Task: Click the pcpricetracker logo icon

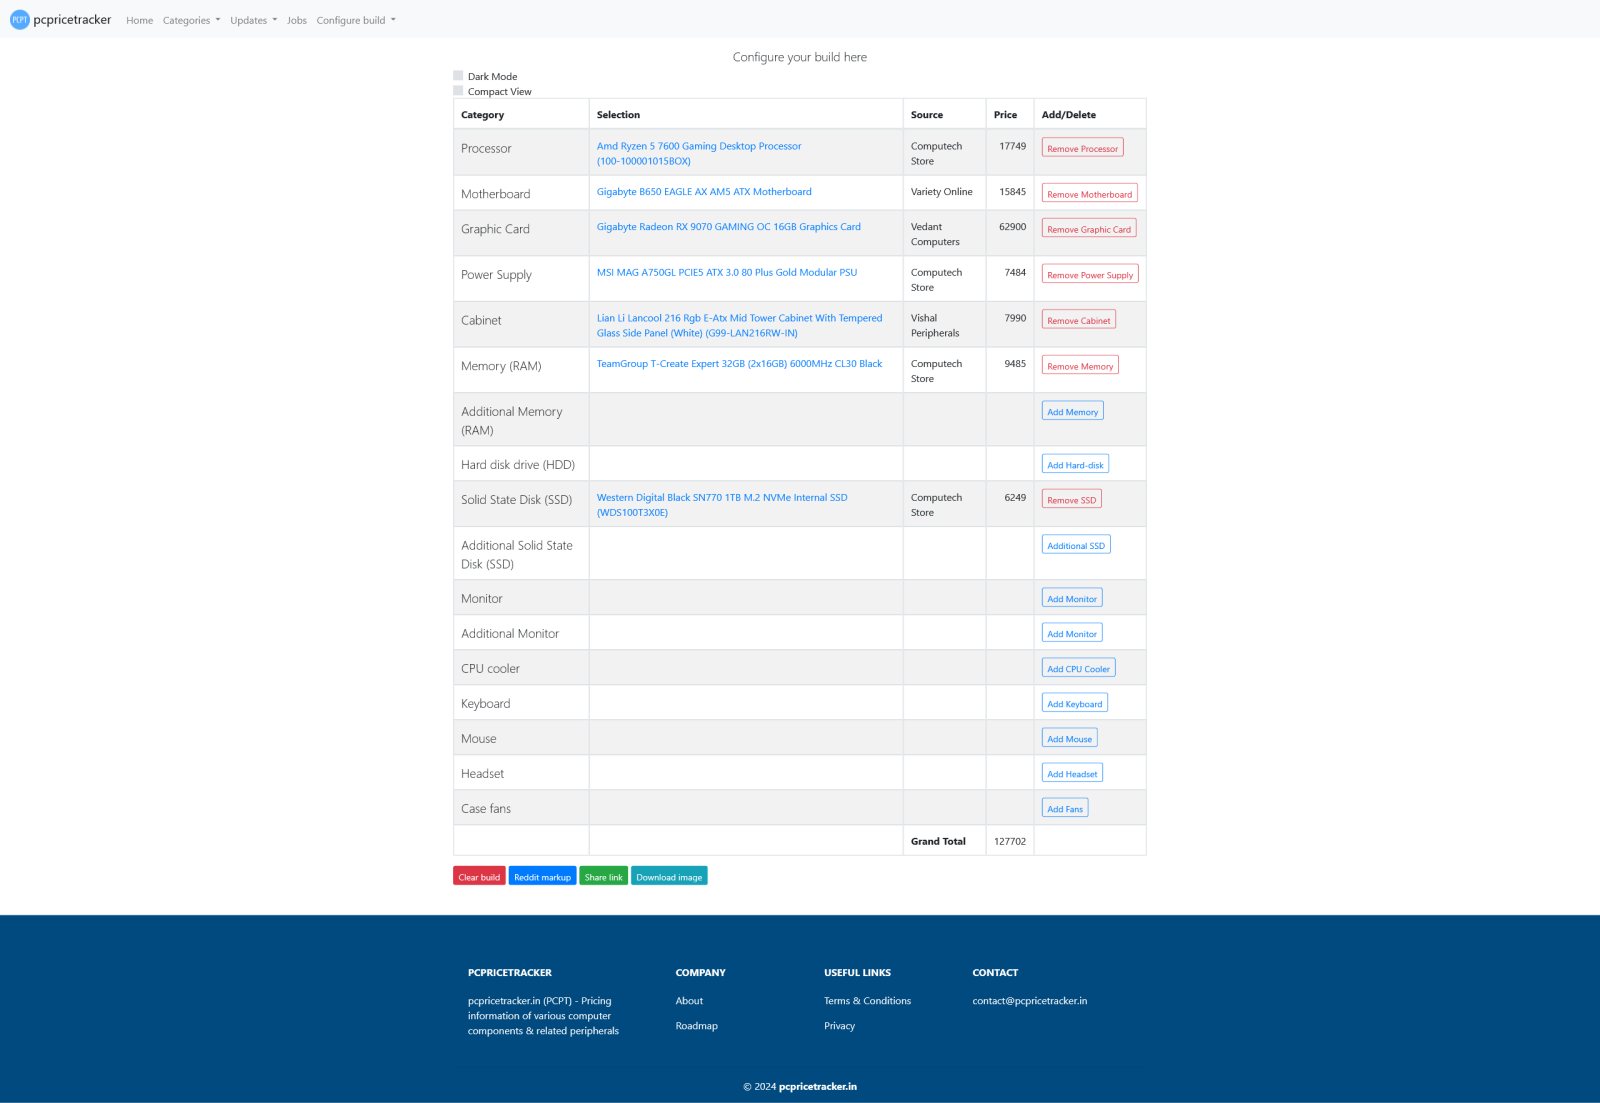Action: [20, 20]
